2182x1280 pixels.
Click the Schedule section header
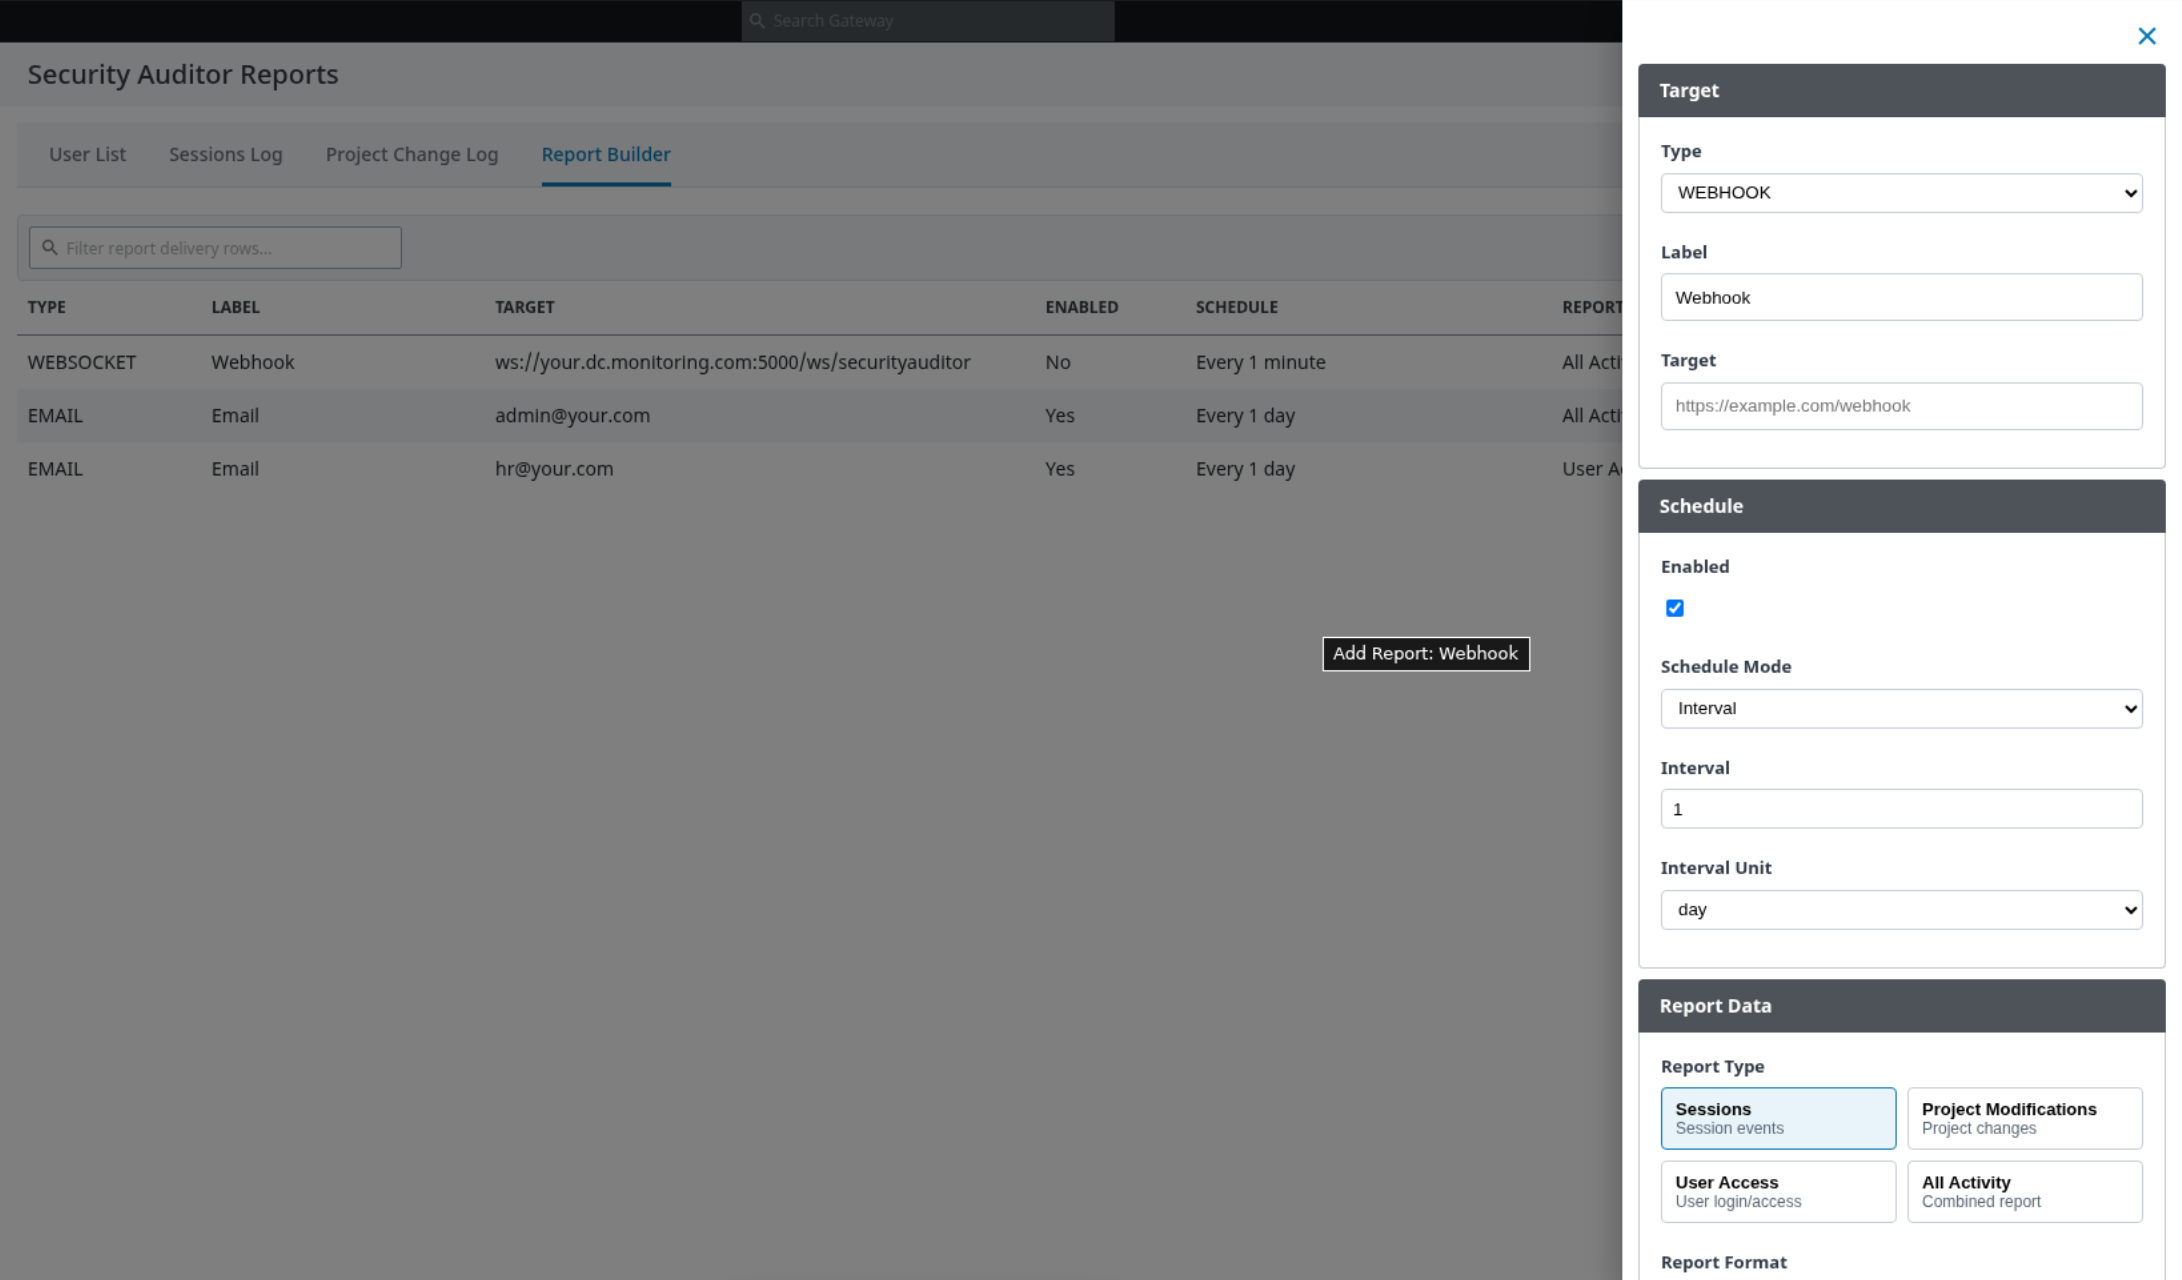[1901, 506]
